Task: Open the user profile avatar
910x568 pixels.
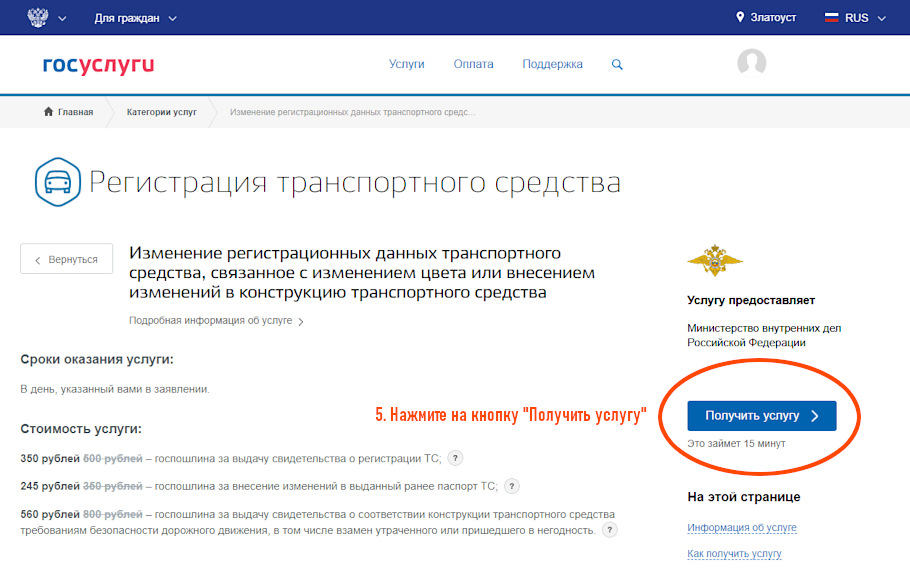Action: 752,63
